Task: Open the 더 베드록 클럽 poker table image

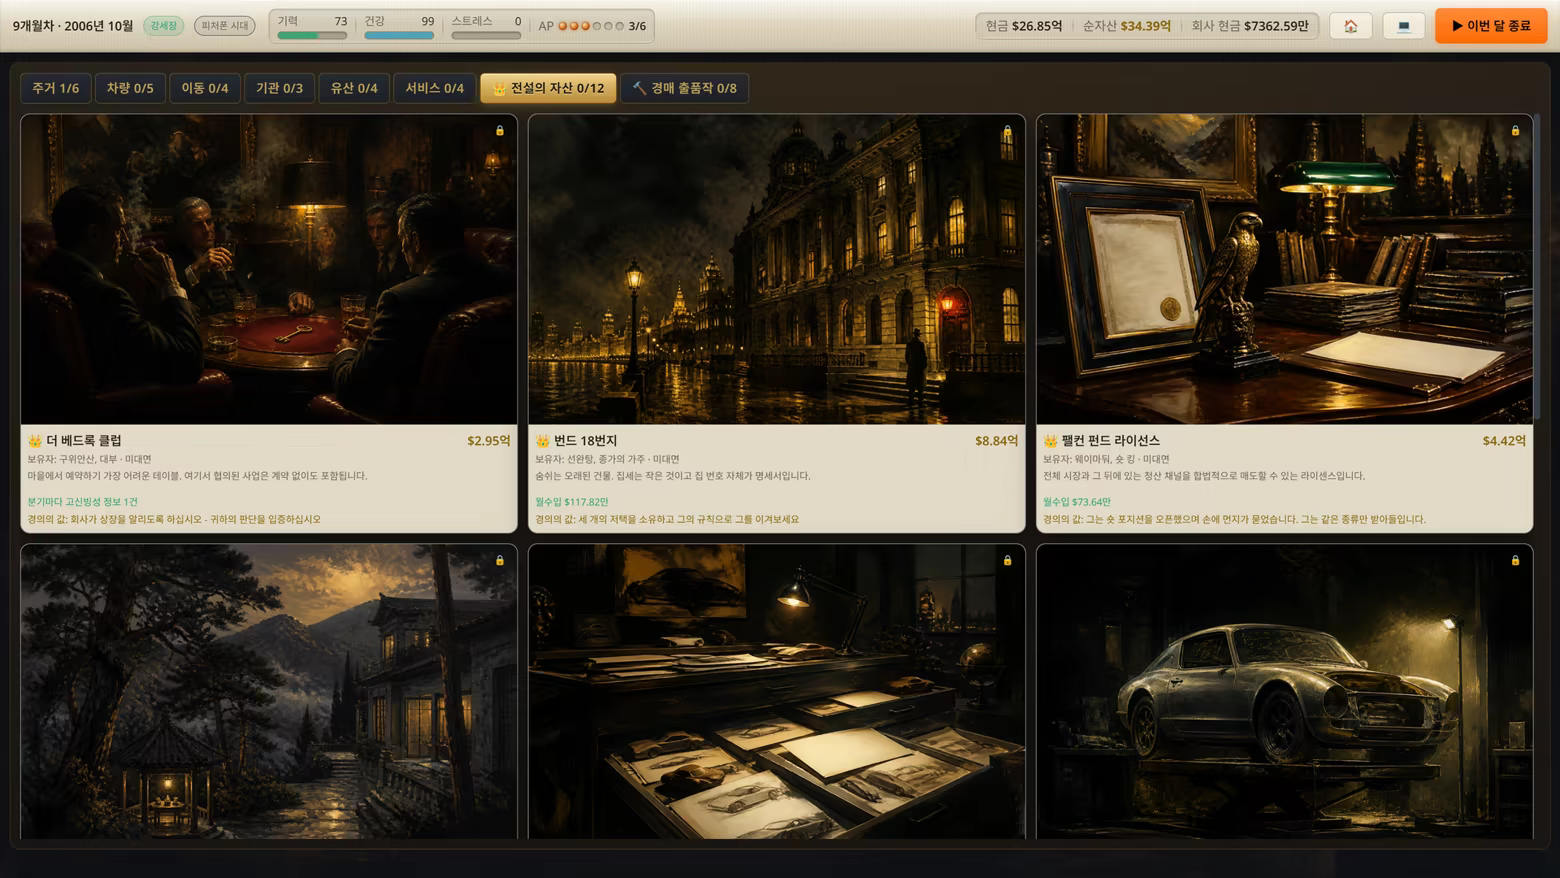Action: pos(269,269)
